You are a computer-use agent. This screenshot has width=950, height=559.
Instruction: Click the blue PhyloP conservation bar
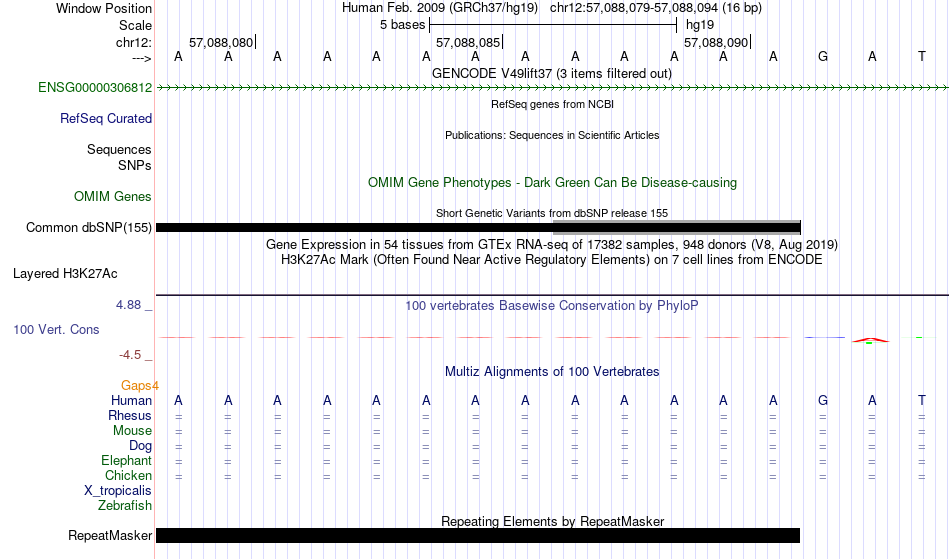(x=824, y=337)
